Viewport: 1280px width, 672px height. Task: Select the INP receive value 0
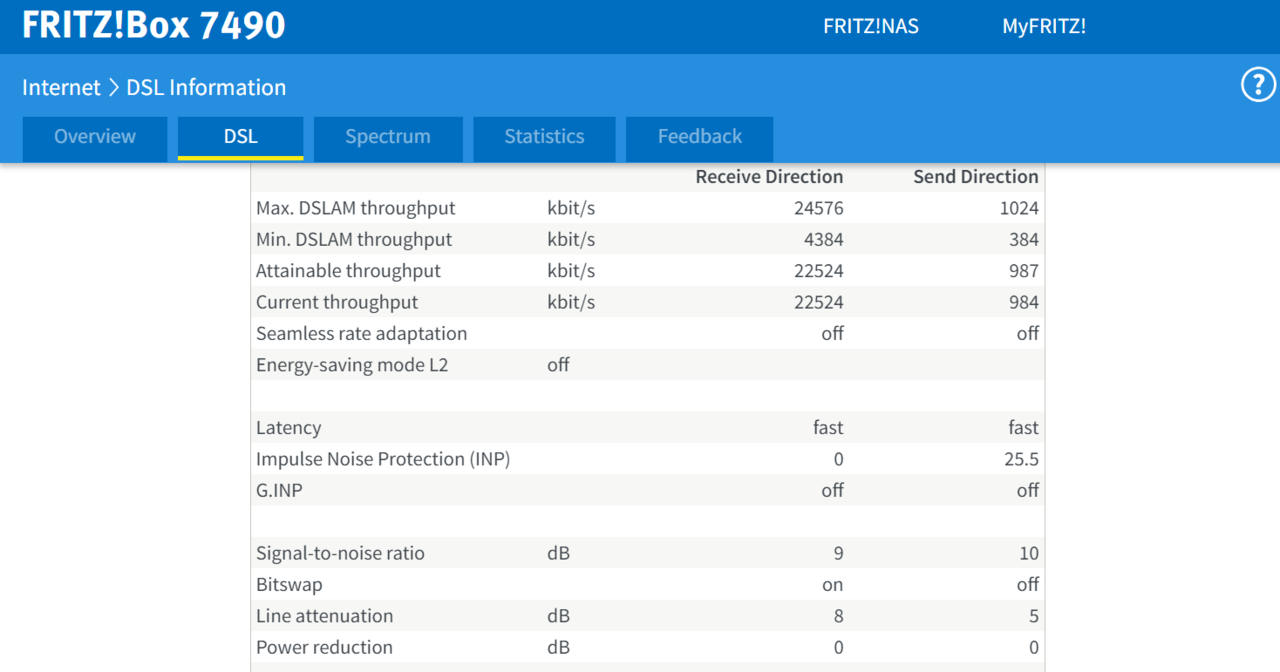[x=838, y=459]
